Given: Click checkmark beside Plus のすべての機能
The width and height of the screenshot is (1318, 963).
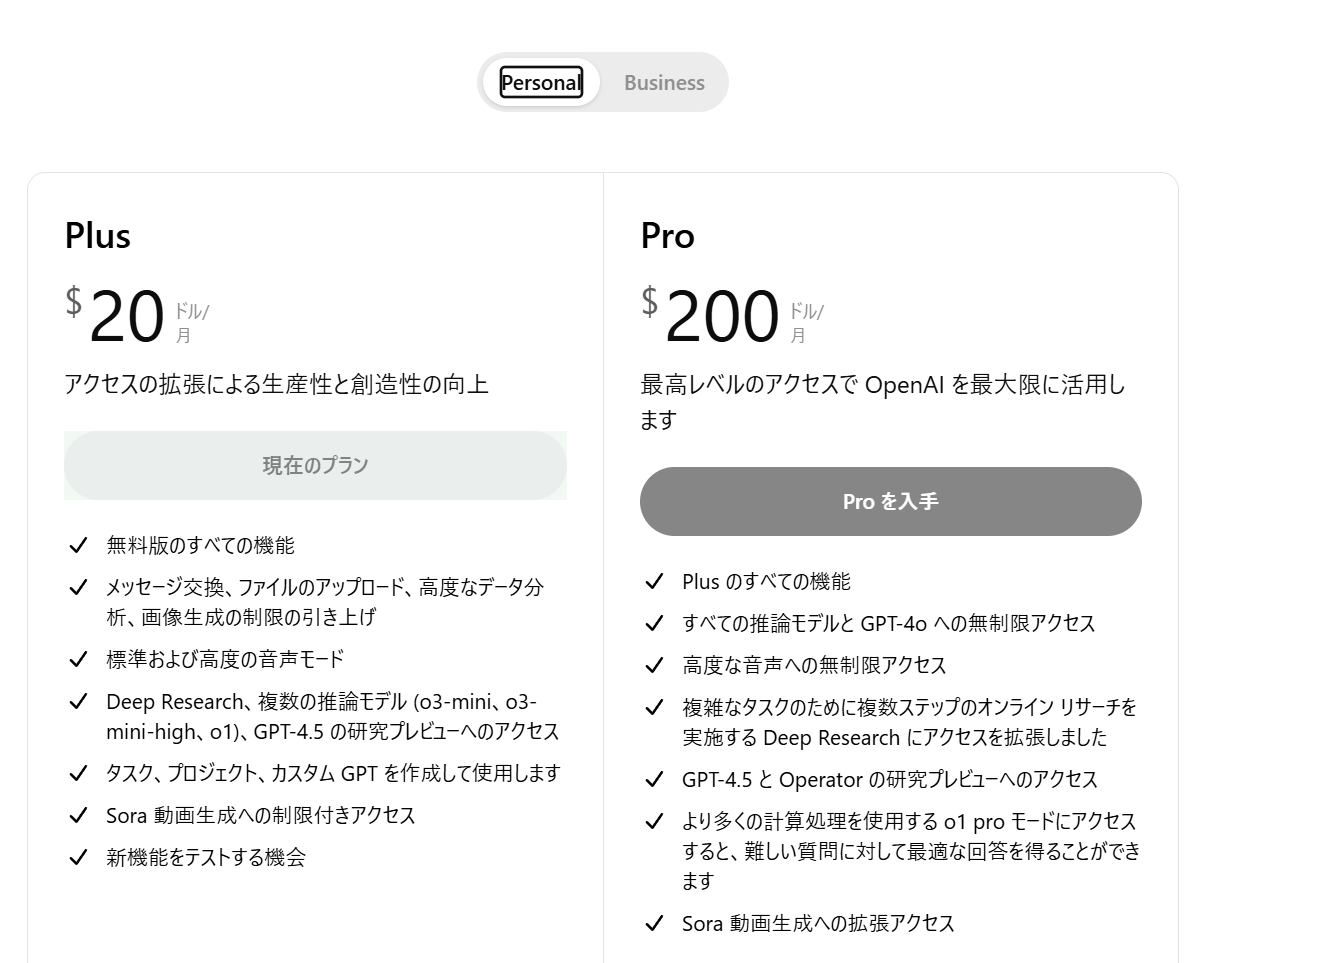Looking at the screenshot, I should click(x=654, y=581).
